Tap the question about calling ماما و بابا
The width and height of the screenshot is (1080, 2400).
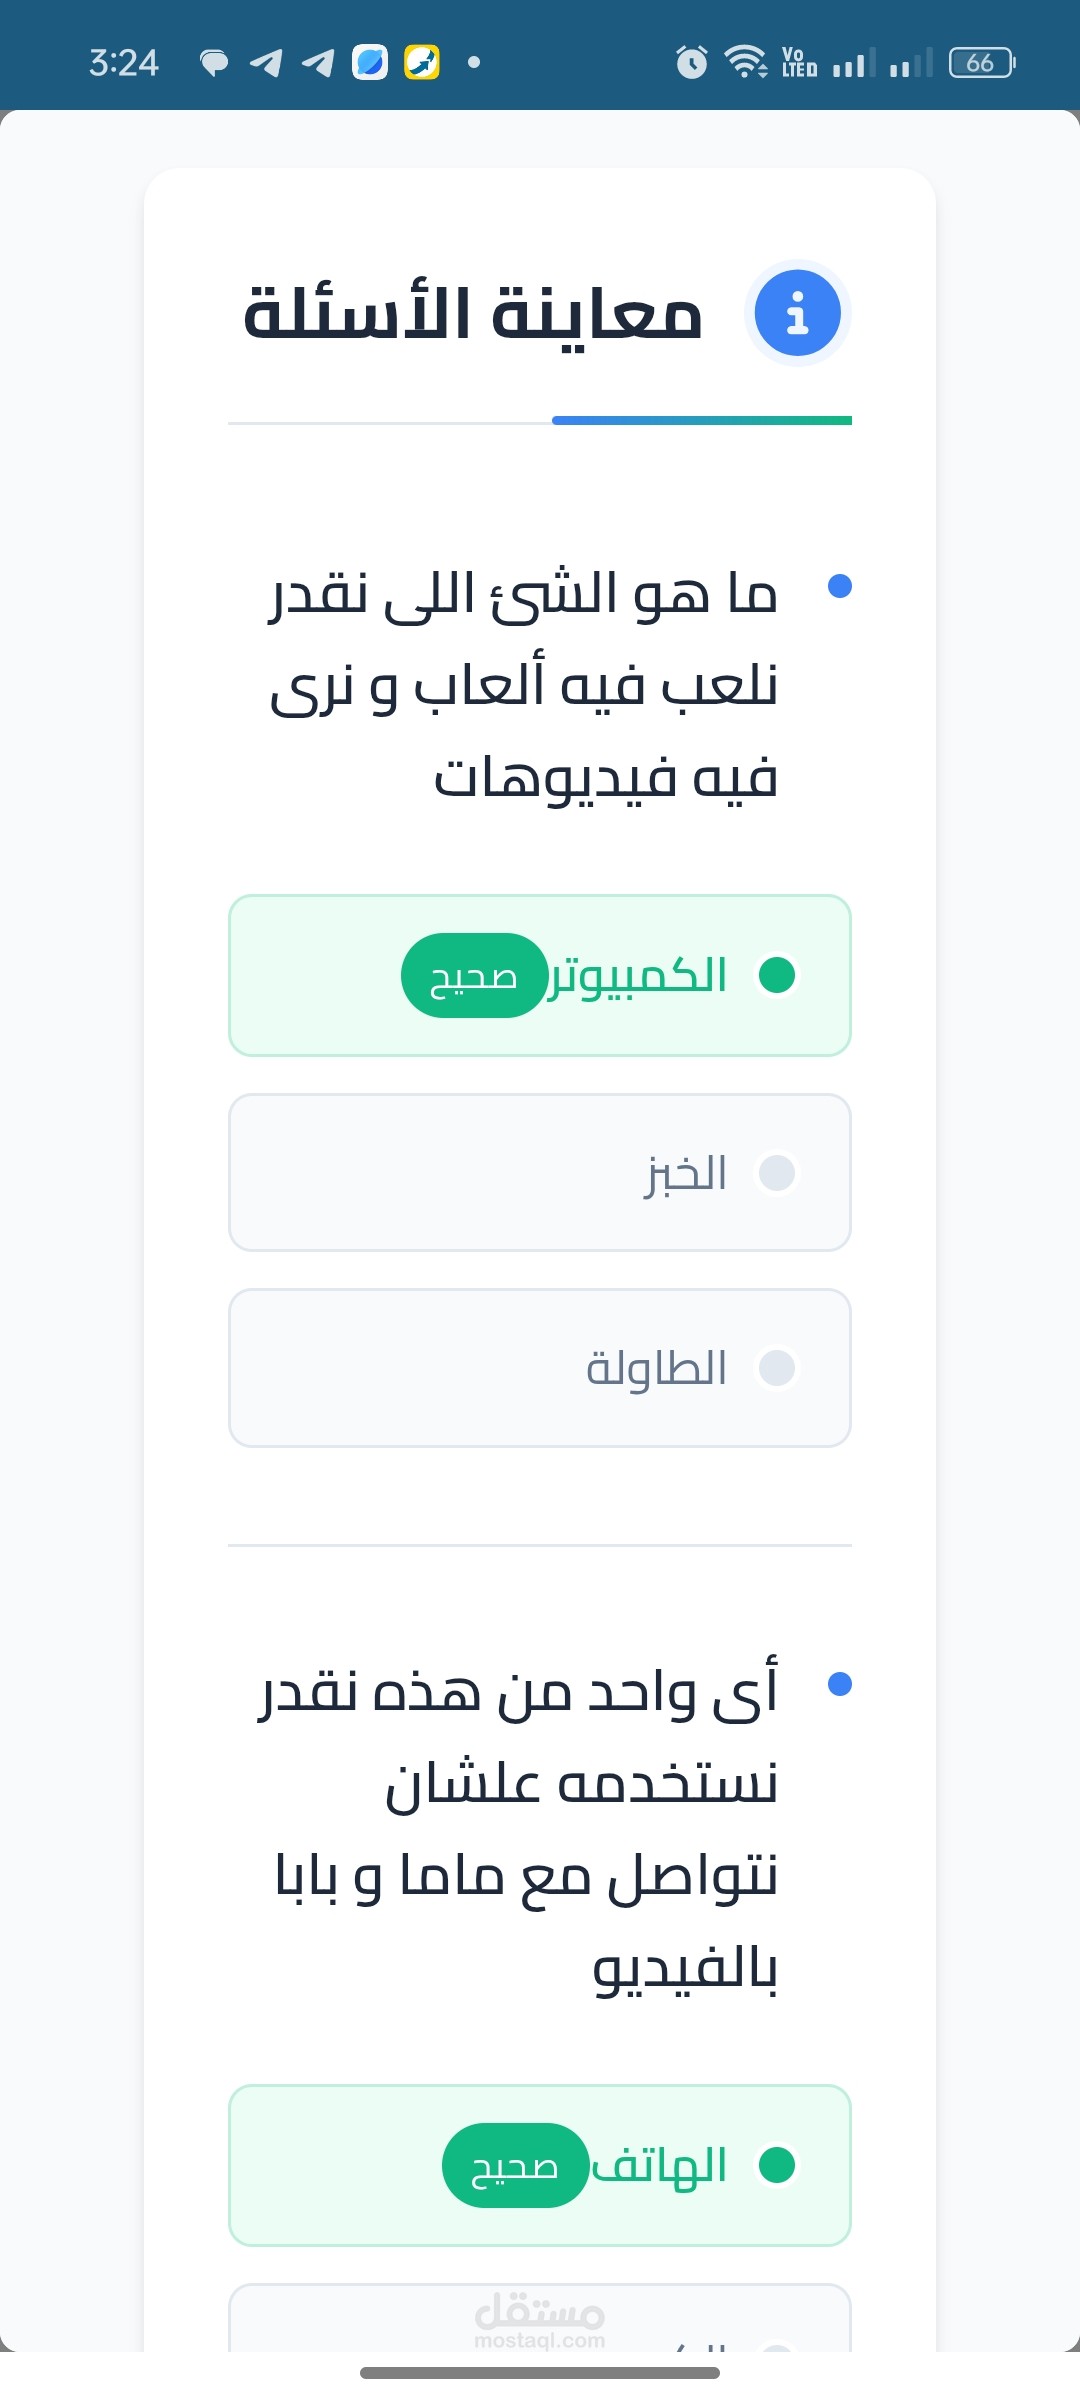pyautogui.click(x=520, y=1830)
